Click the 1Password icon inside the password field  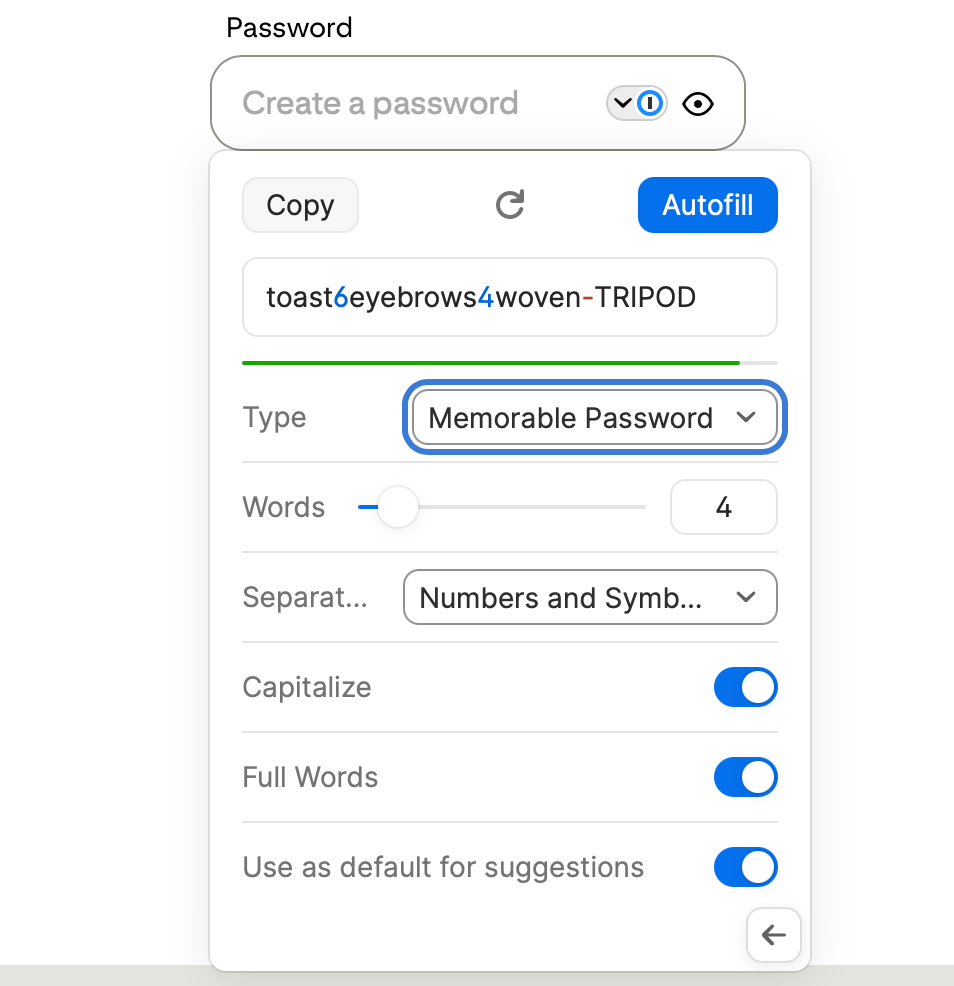[x=651, y=103]
